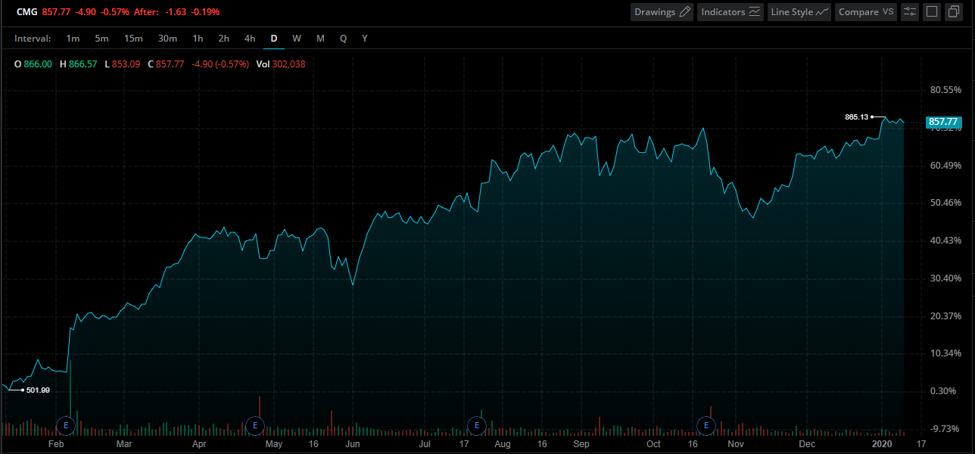This screenshot has height=454, width=975.
Task: Open the Indicators menu
Action: (731, 12)
